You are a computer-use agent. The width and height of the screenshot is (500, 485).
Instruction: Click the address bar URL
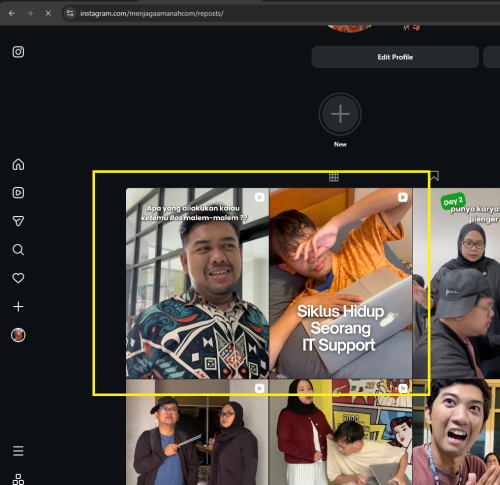(152, 14)
